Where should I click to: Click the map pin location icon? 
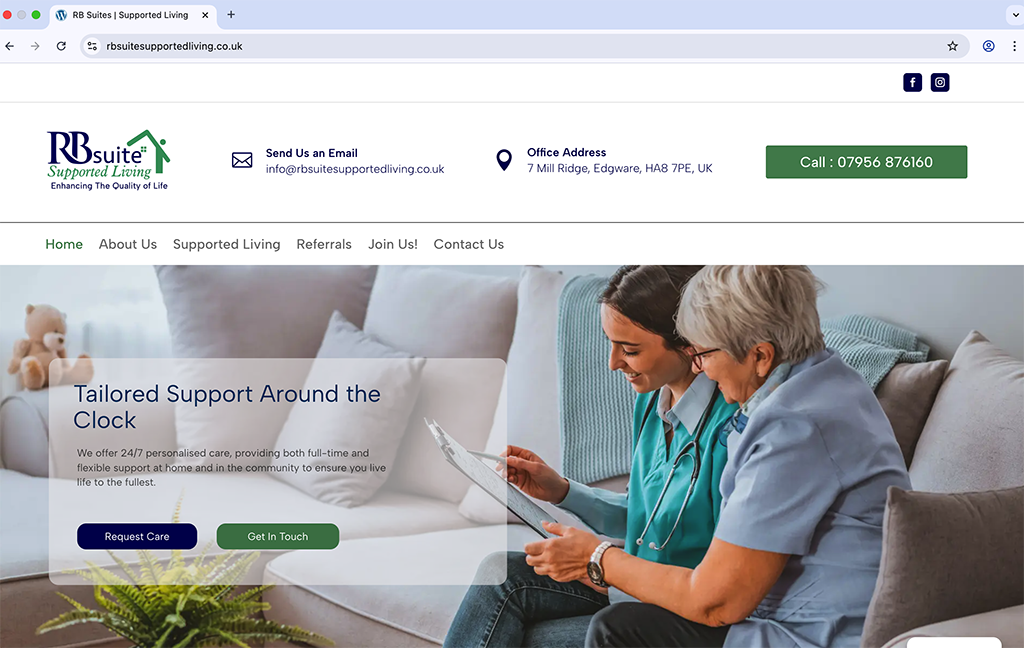504,160
